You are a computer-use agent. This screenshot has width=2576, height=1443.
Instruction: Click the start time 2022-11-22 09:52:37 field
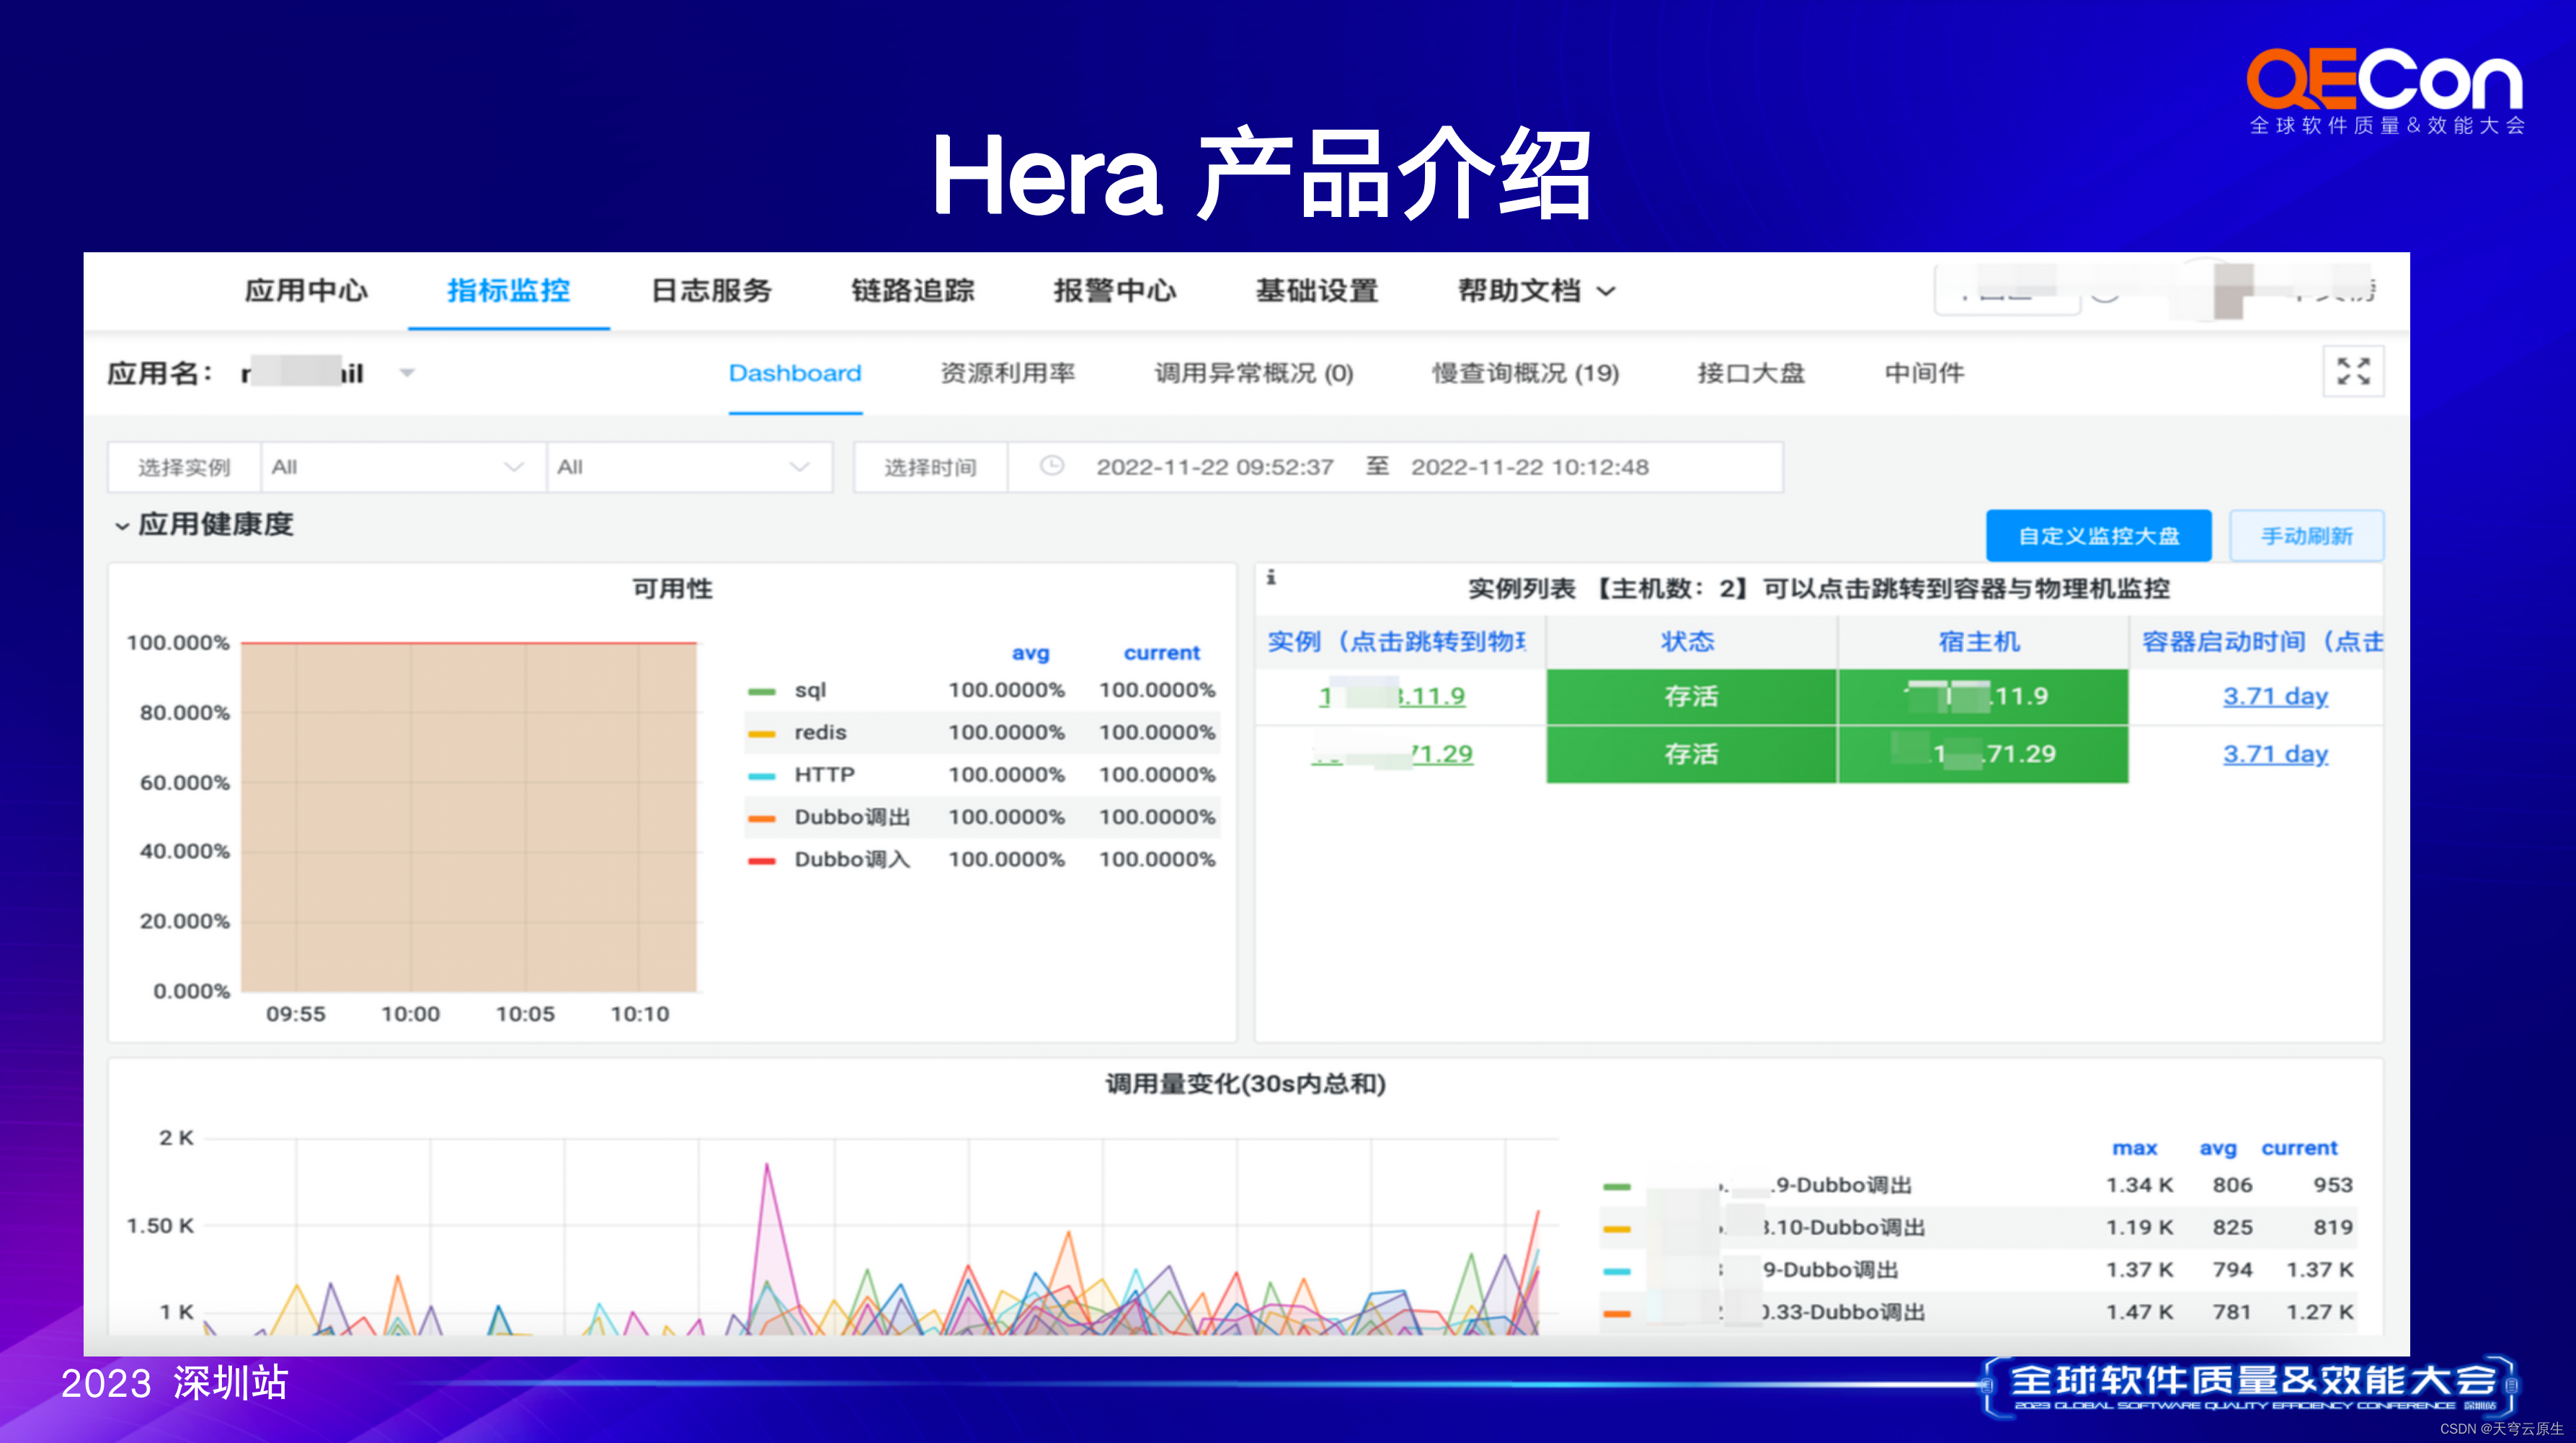1214,467
